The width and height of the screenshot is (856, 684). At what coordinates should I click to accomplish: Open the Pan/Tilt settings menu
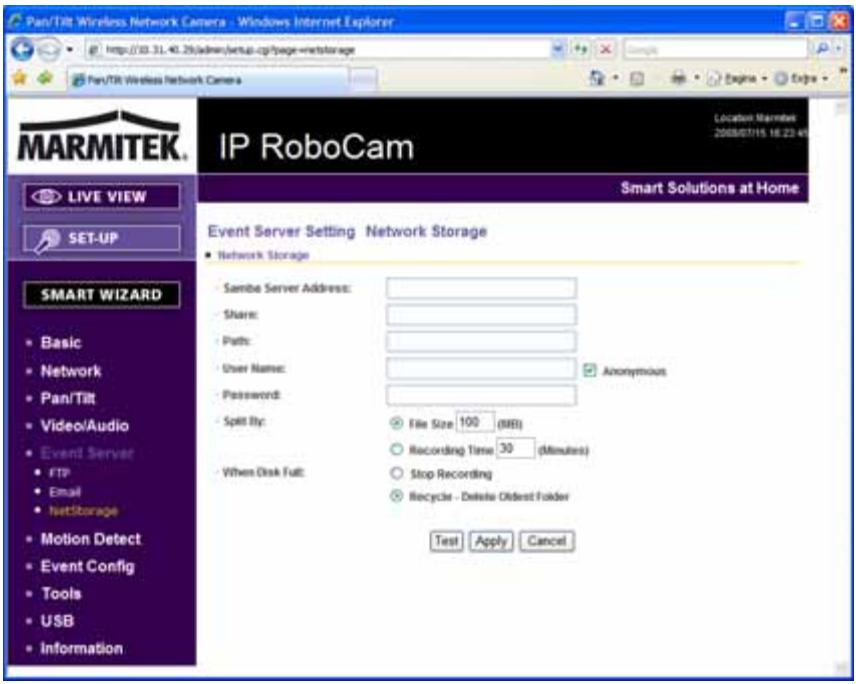click(x=68, y=398)
